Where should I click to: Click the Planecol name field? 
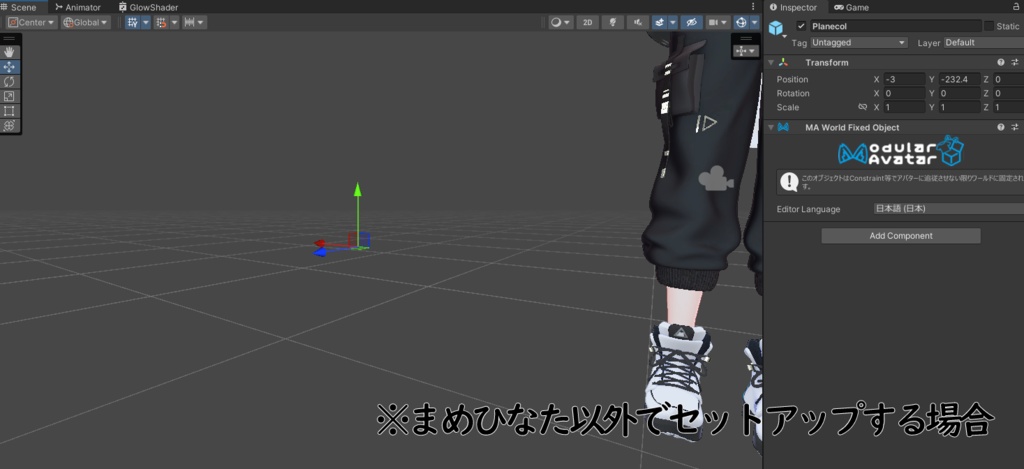coord(895,26)
